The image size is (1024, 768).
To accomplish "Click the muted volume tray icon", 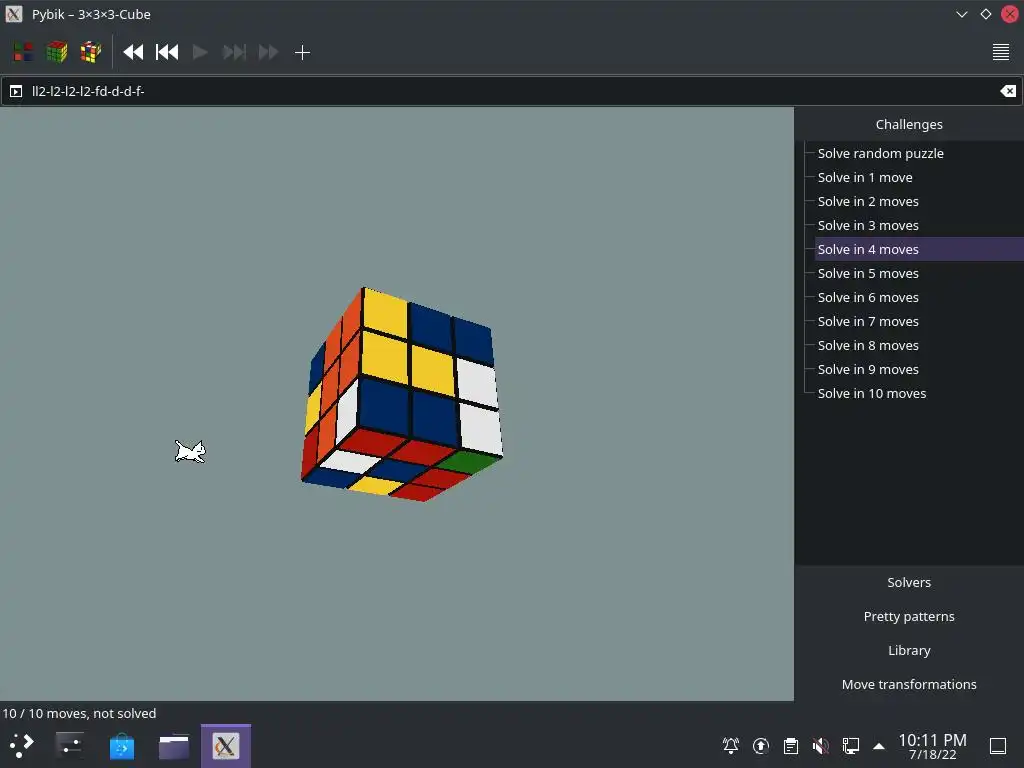I will [821, 746].
